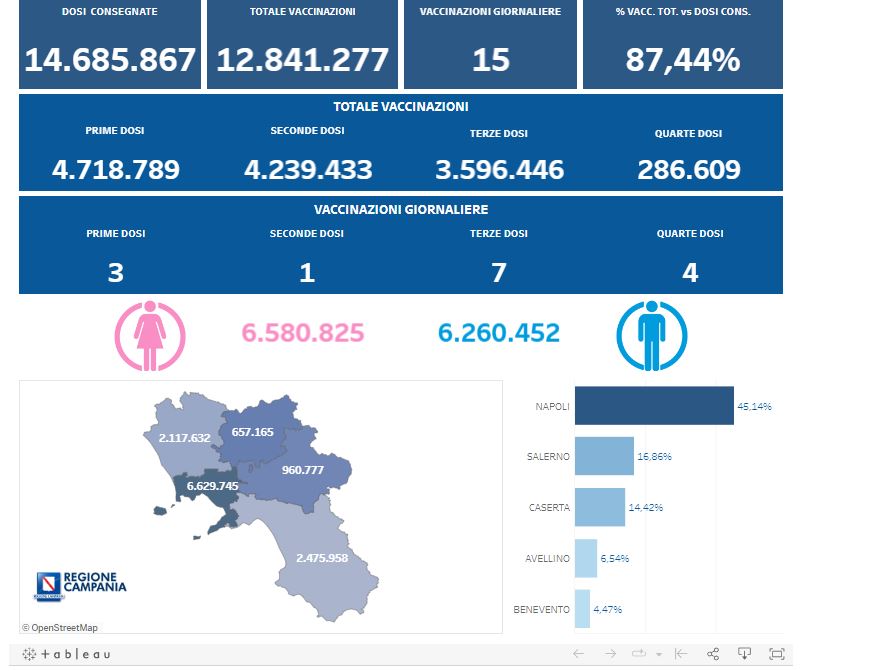Open the Share icon in toolbar
Screen dimensions: 875x671
[713, 654]
